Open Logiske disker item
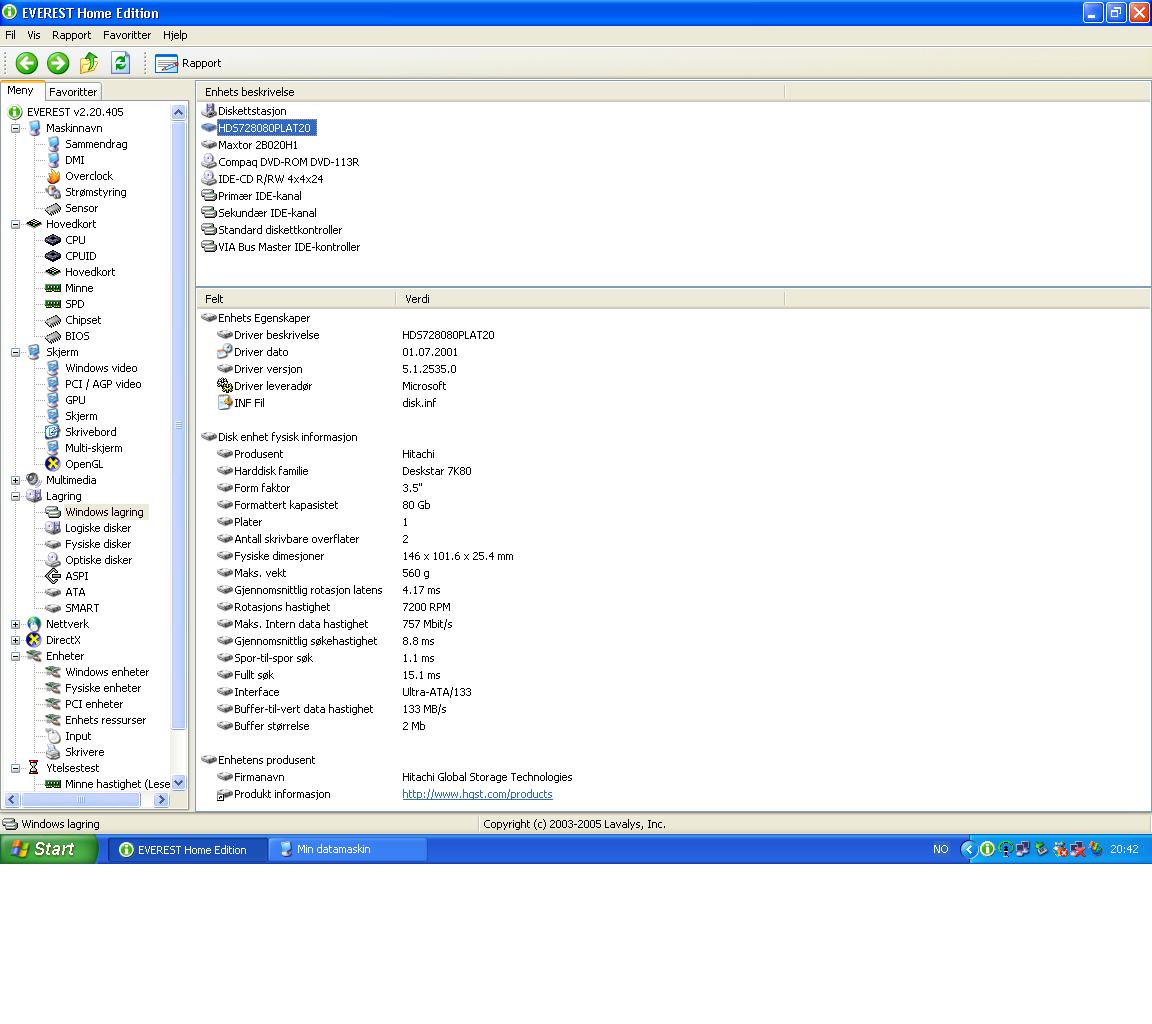The width and height of the screenshot is (1152, 1024). (88, 528)
